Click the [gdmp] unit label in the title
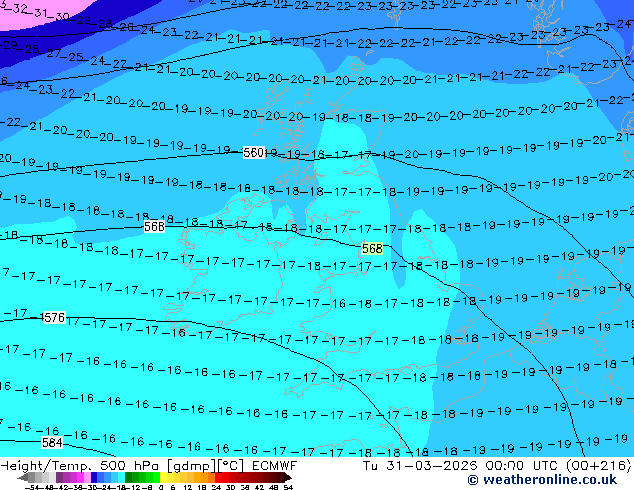The image size is (634, 490). coord(192,466)
